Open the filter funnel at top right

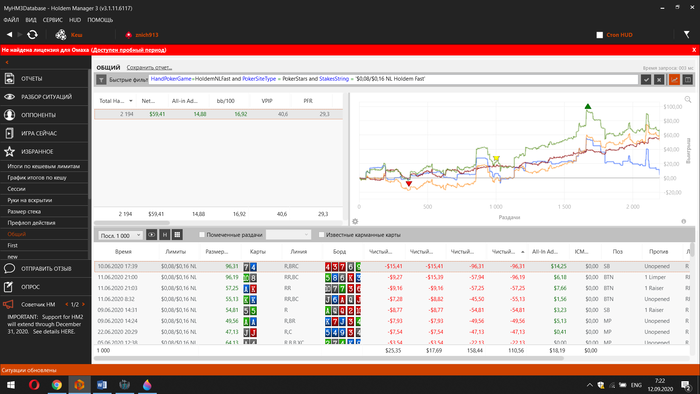687,34
